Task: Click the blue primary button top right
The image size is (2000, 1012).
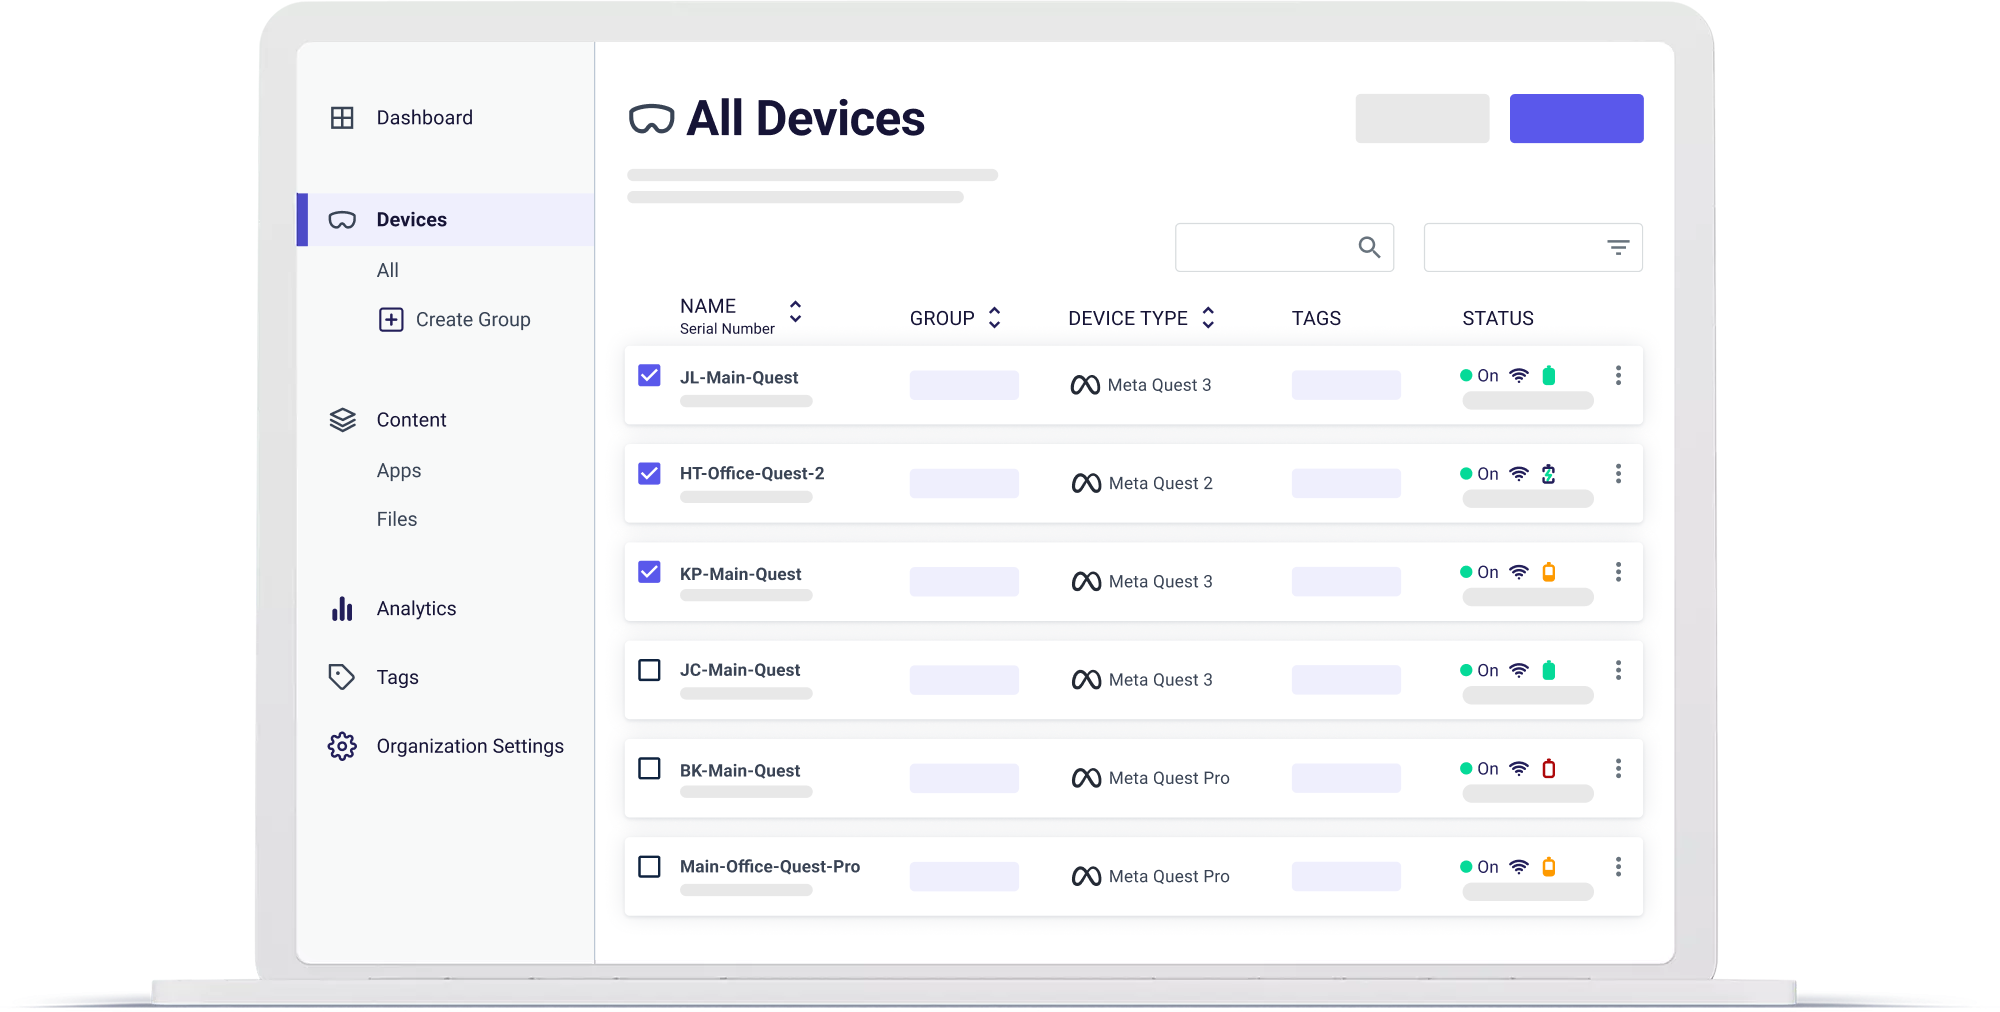Action: (1576, 118)
